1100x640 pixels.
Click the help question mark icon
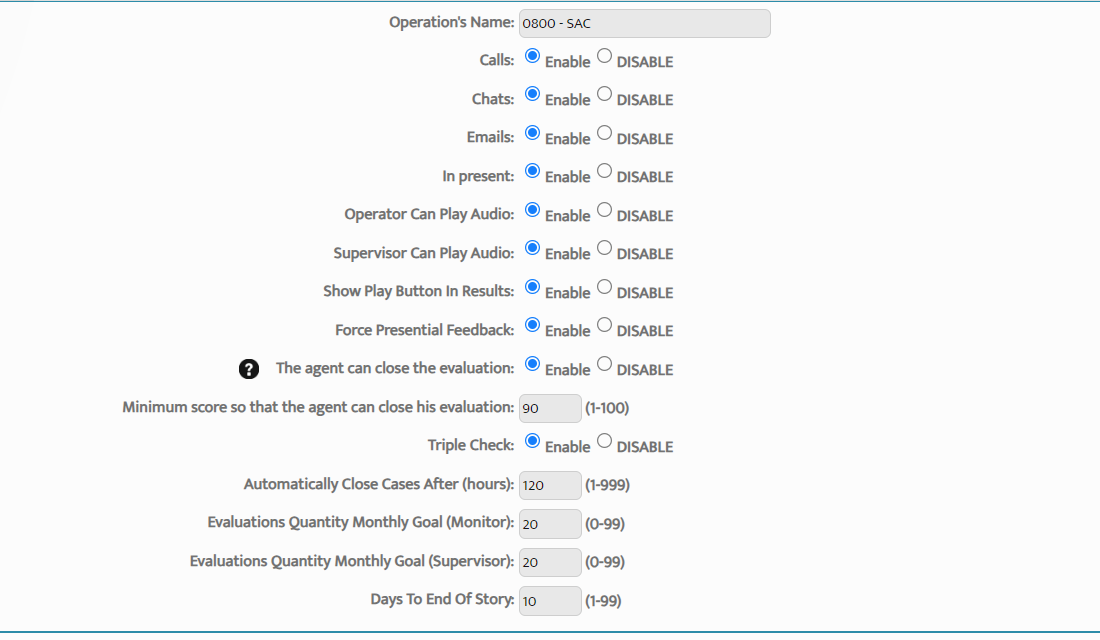(x=249, y=369)
